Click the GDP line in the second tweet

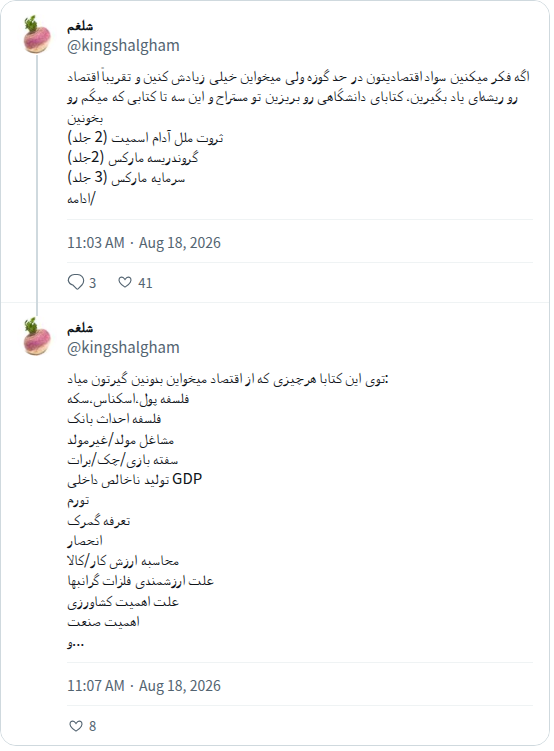(x=135, y=480)
